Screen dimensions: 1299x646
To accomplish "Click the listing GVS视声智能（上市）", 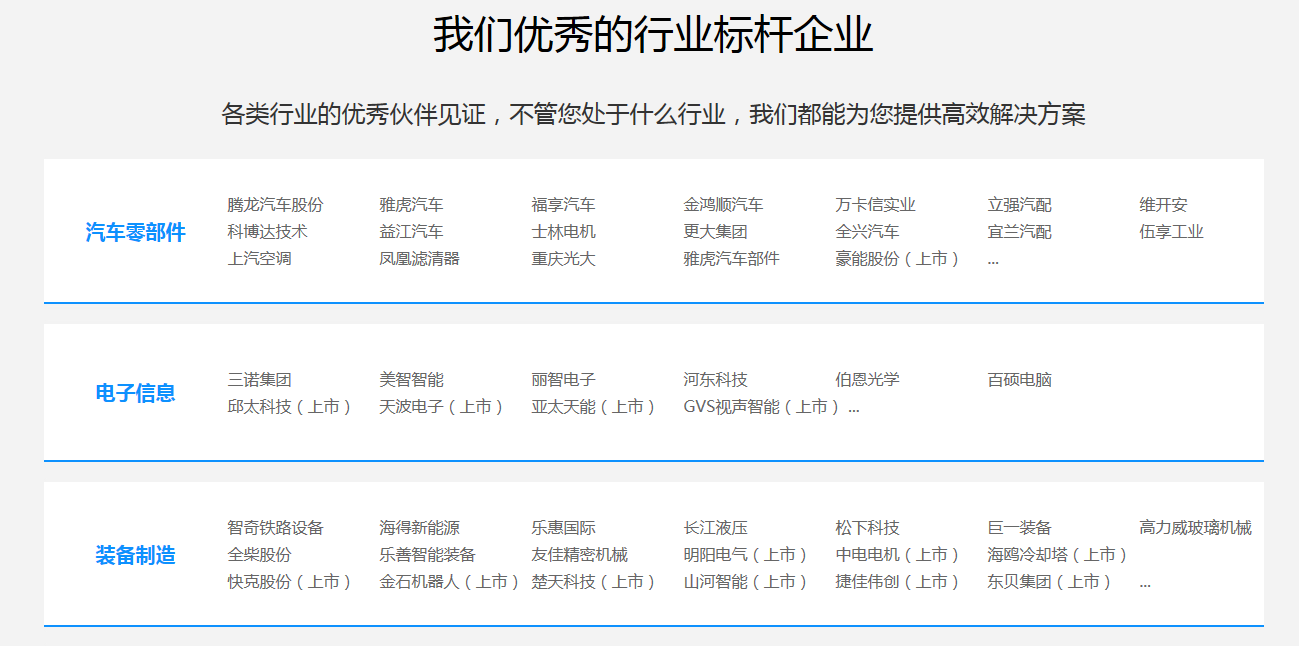I will (763, 407).
